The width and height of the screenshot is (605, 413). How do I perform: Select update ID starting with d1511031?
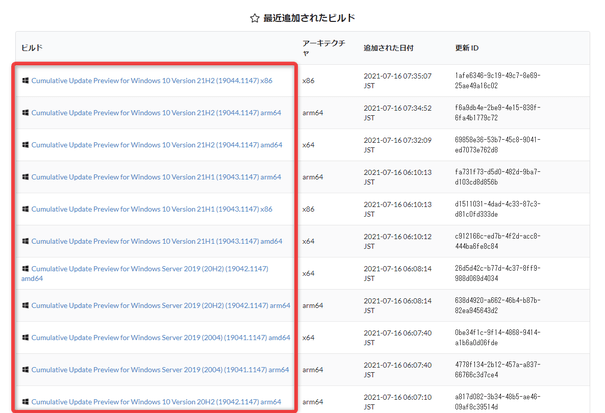(x=497, y=209)
